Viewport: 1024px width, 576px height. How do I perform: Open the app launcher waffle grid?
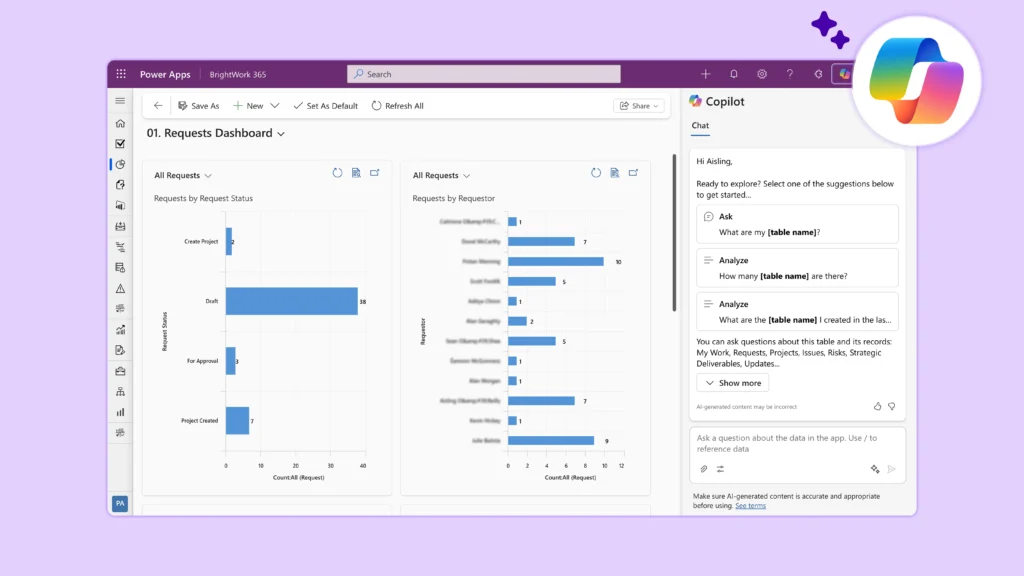121,74
